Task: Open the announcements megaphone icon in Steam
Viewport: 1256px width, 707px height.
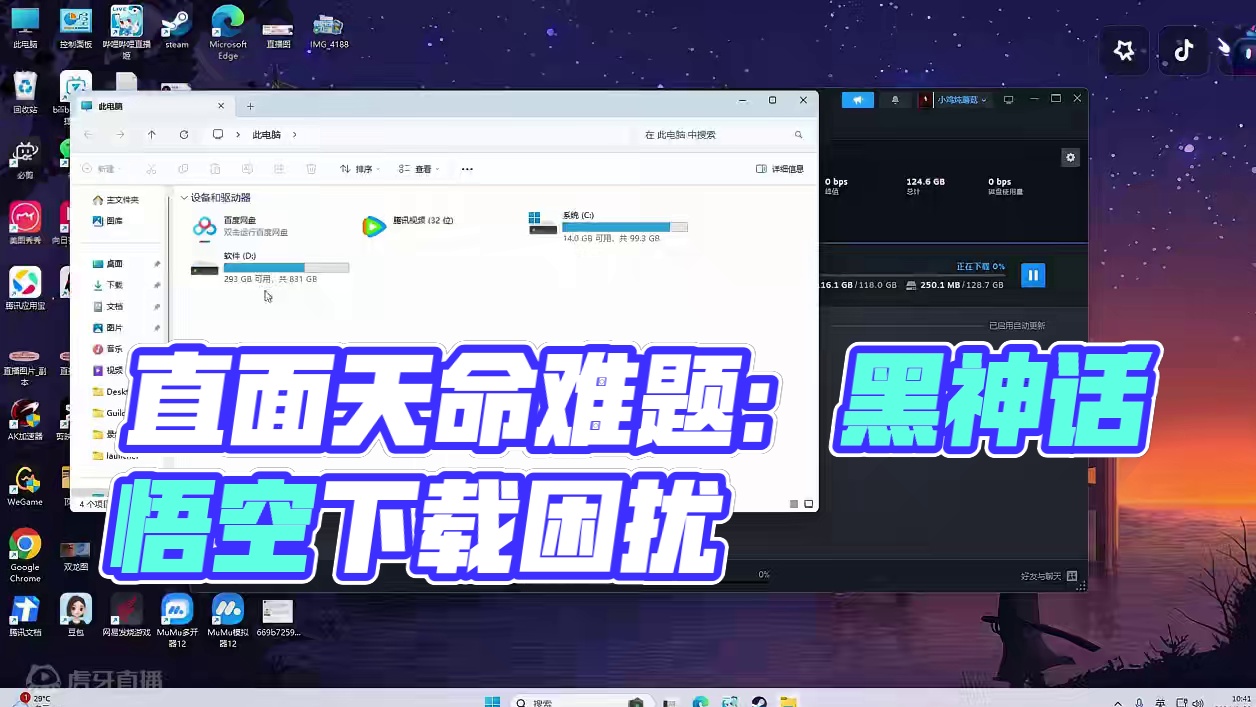Action: (x=858, y=100)
